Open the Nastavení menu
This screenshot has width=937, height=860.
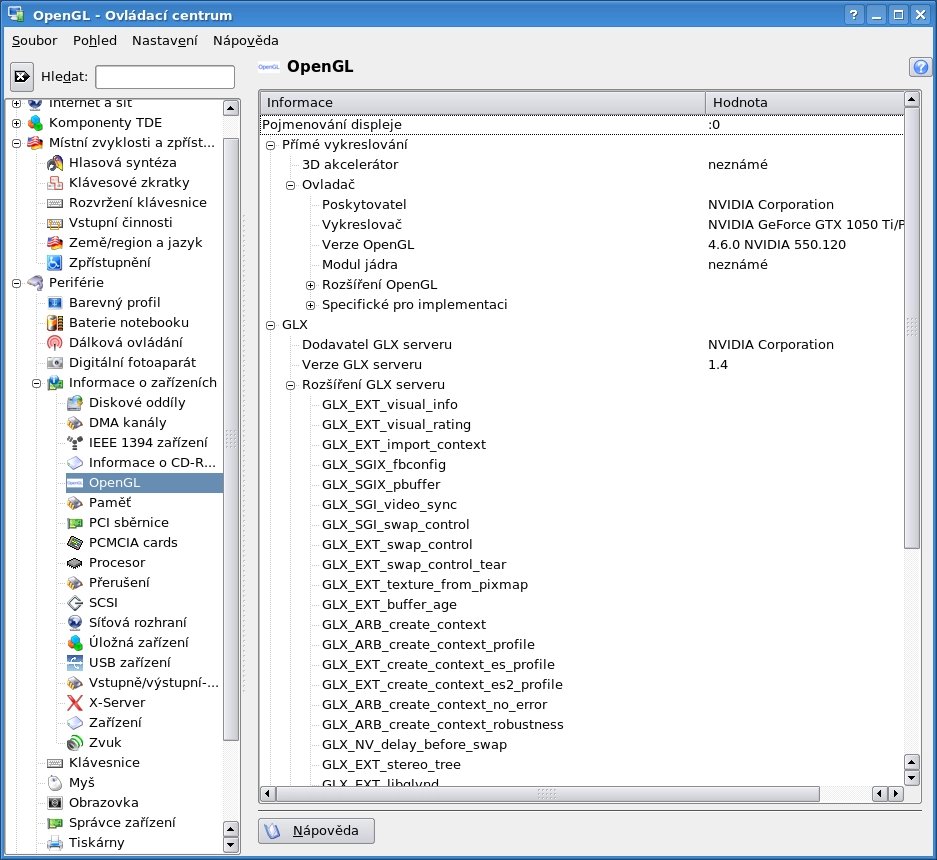[x=165, y=41]
